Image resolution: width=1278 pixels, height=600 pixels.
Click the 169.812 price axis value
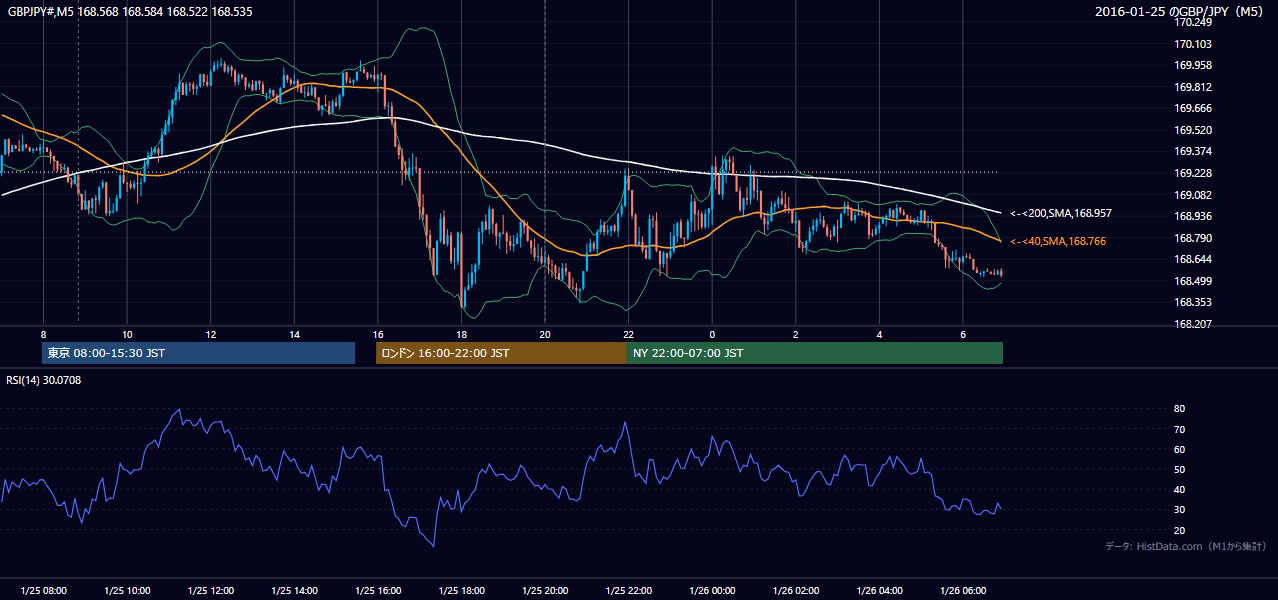[x=1192, y=87]
